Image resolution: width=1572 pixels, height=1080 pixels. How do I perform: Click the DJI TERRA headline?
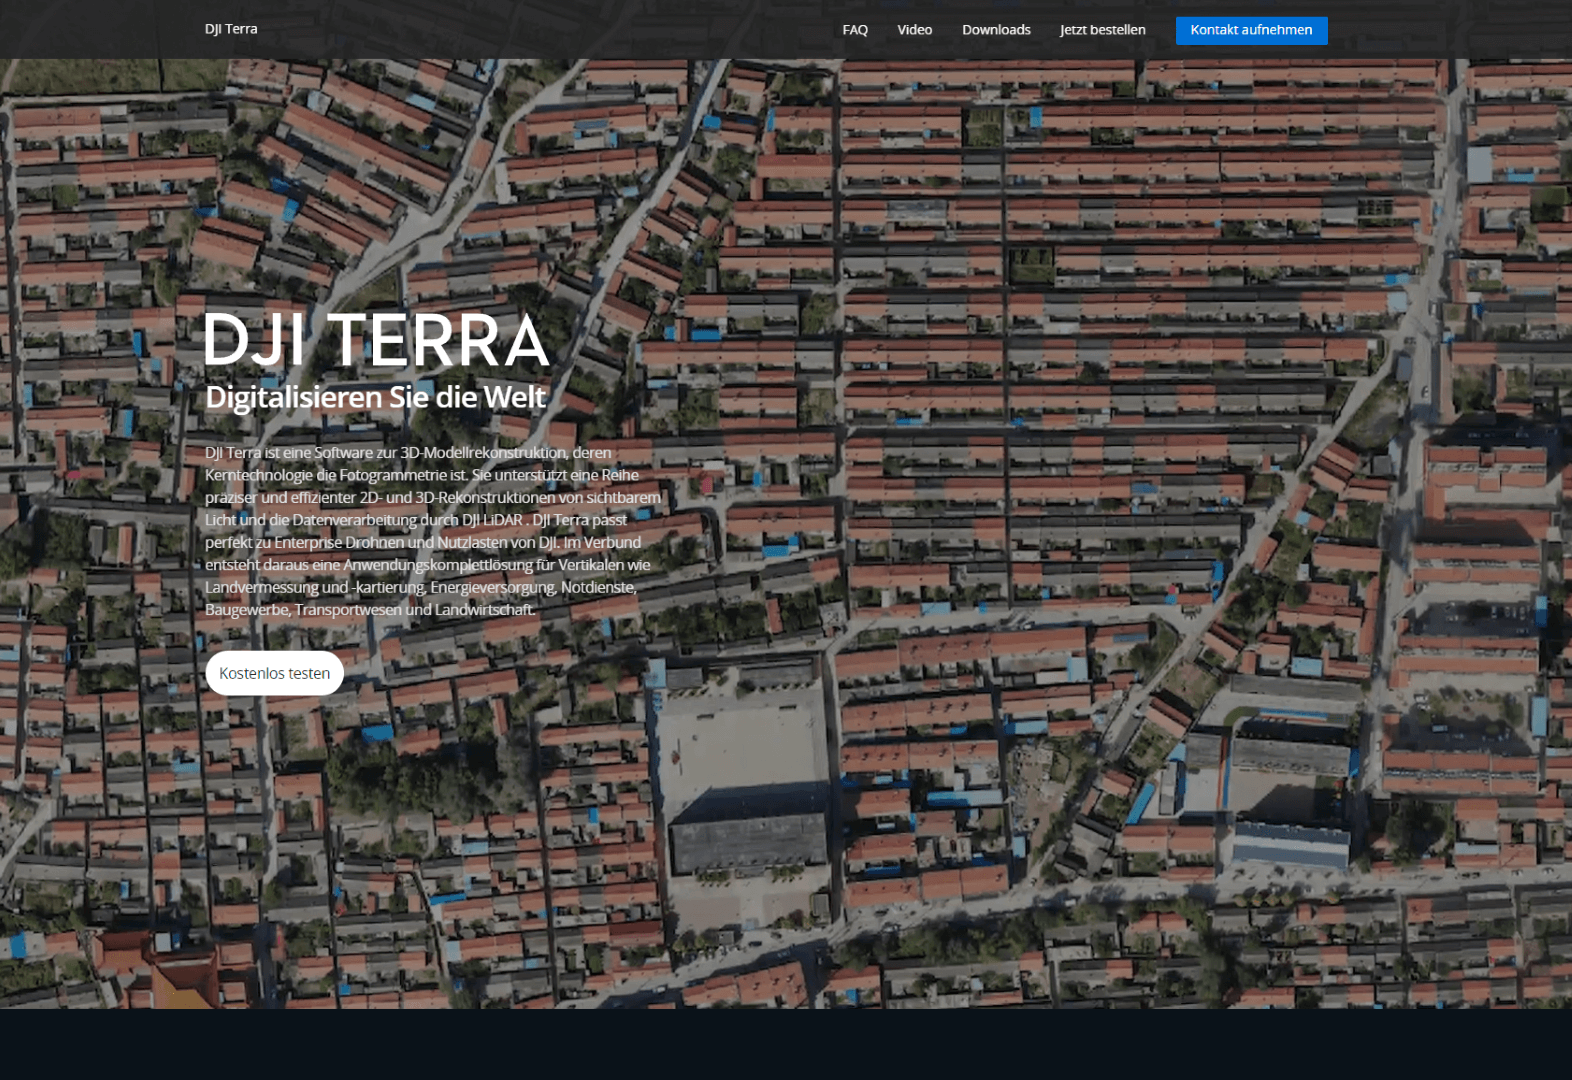click(x=377, y=340)
